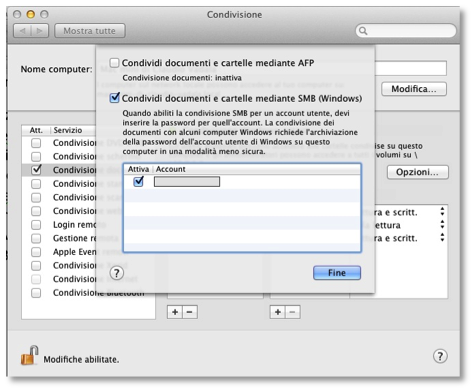This screenshot has height=391, width=474.
Task: Click the Attiva column header
Action: click(138, 169)
